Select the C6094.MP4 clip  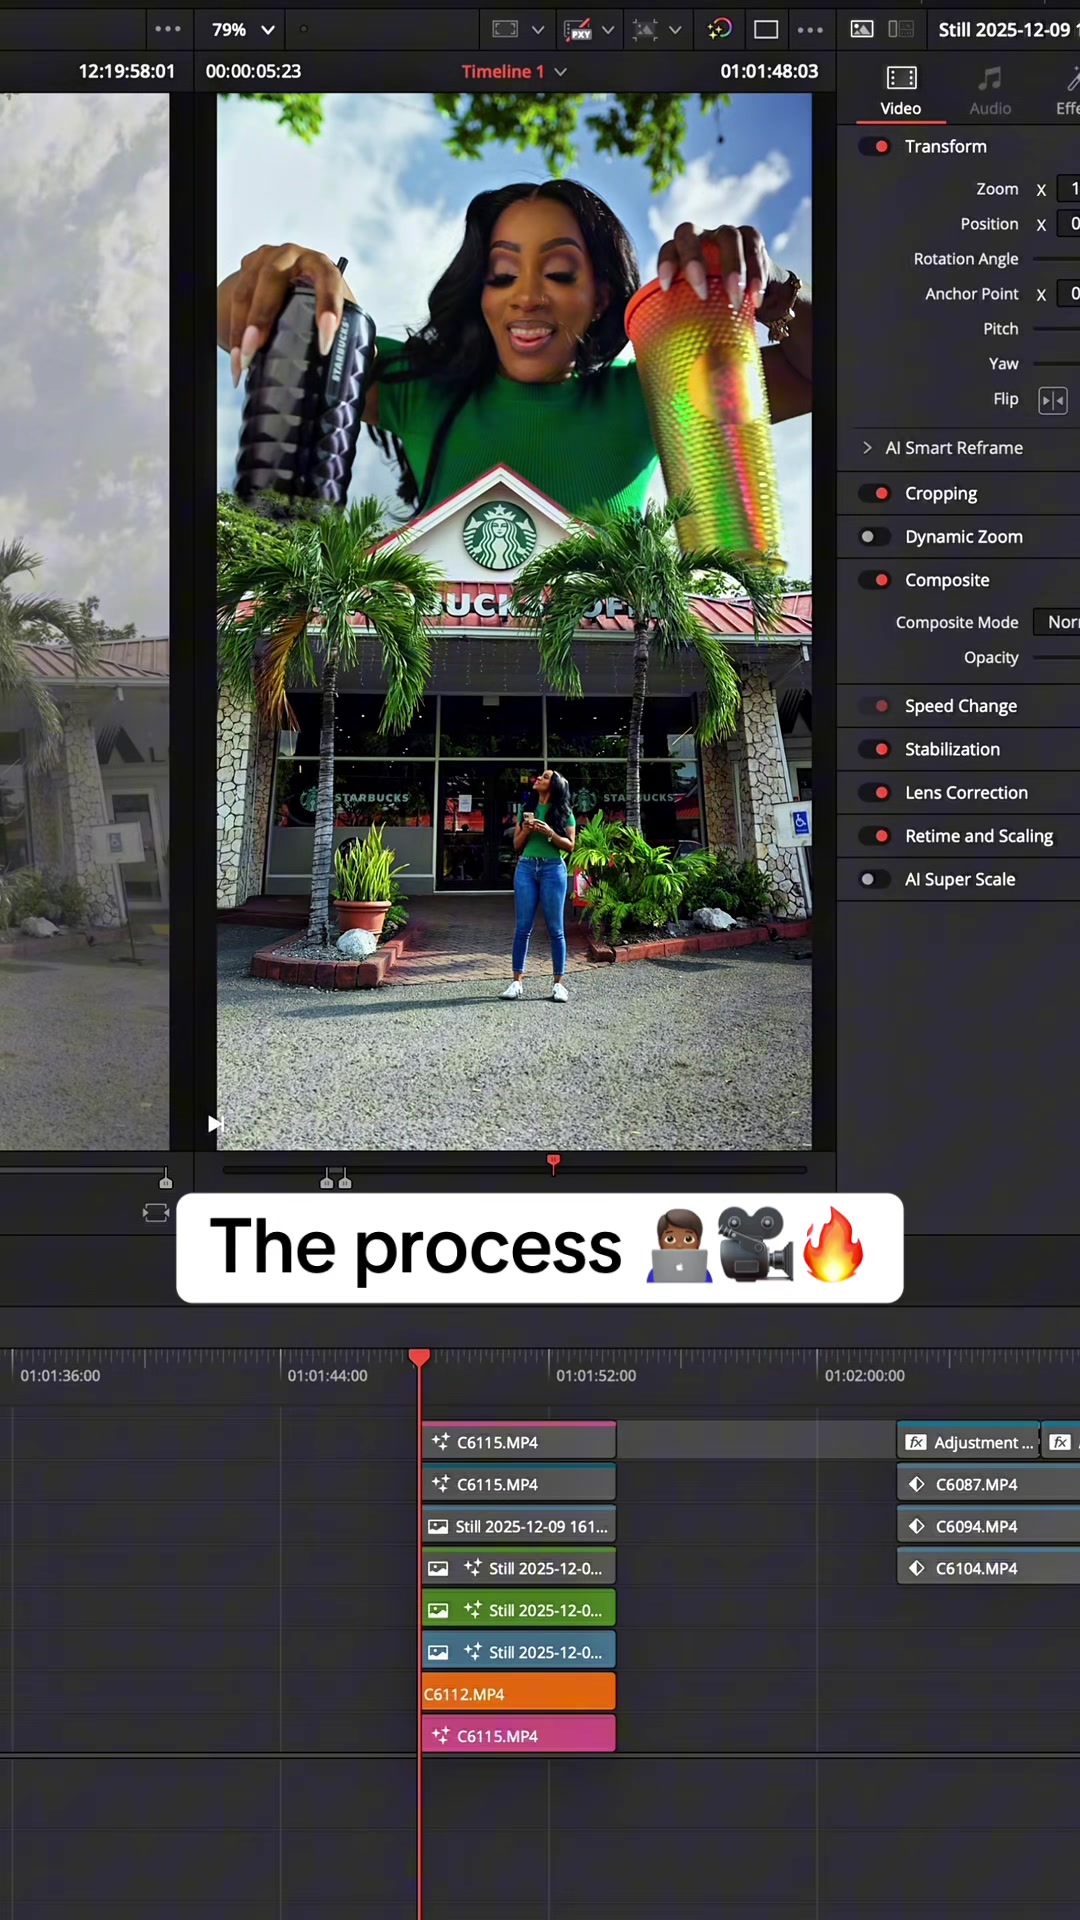click(988, 1526)
